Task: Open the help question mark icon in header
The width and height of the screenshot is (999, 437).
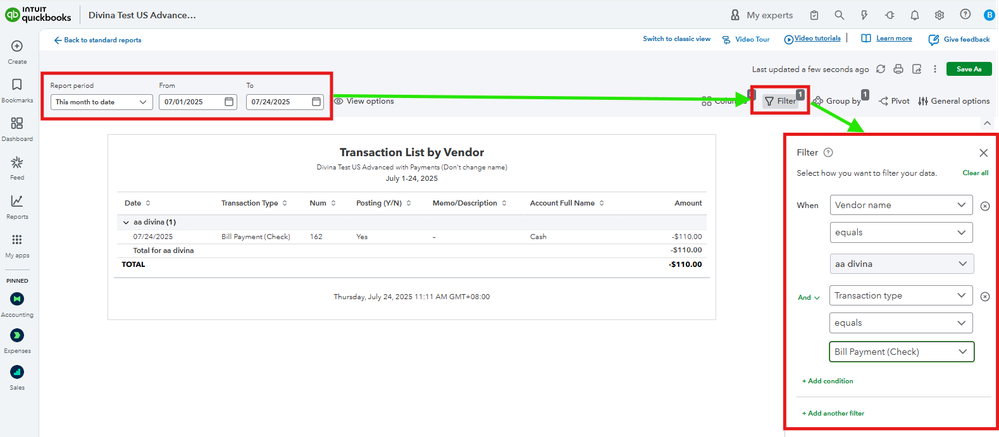Action: 965,14
